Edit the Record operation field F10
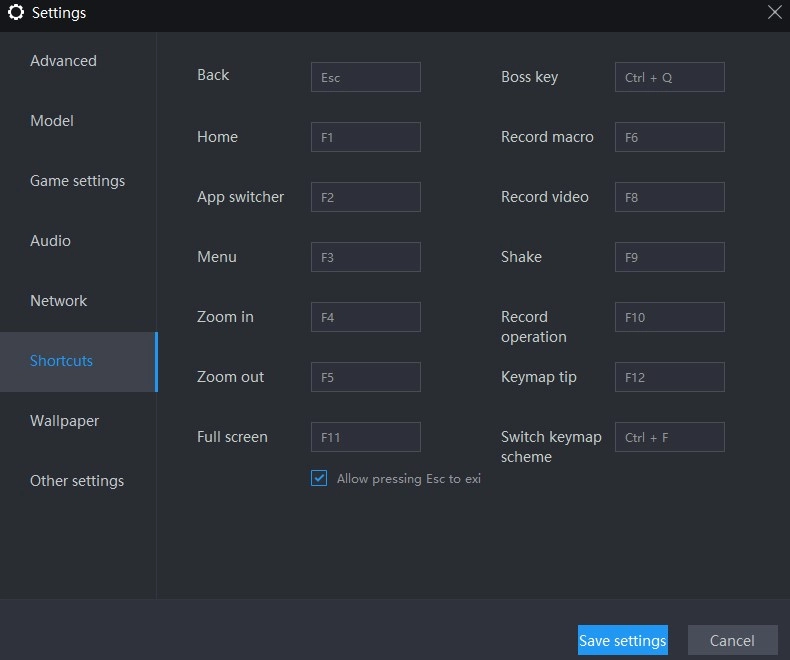This screenshot has width=790, height=660. [x=670, y=317]
